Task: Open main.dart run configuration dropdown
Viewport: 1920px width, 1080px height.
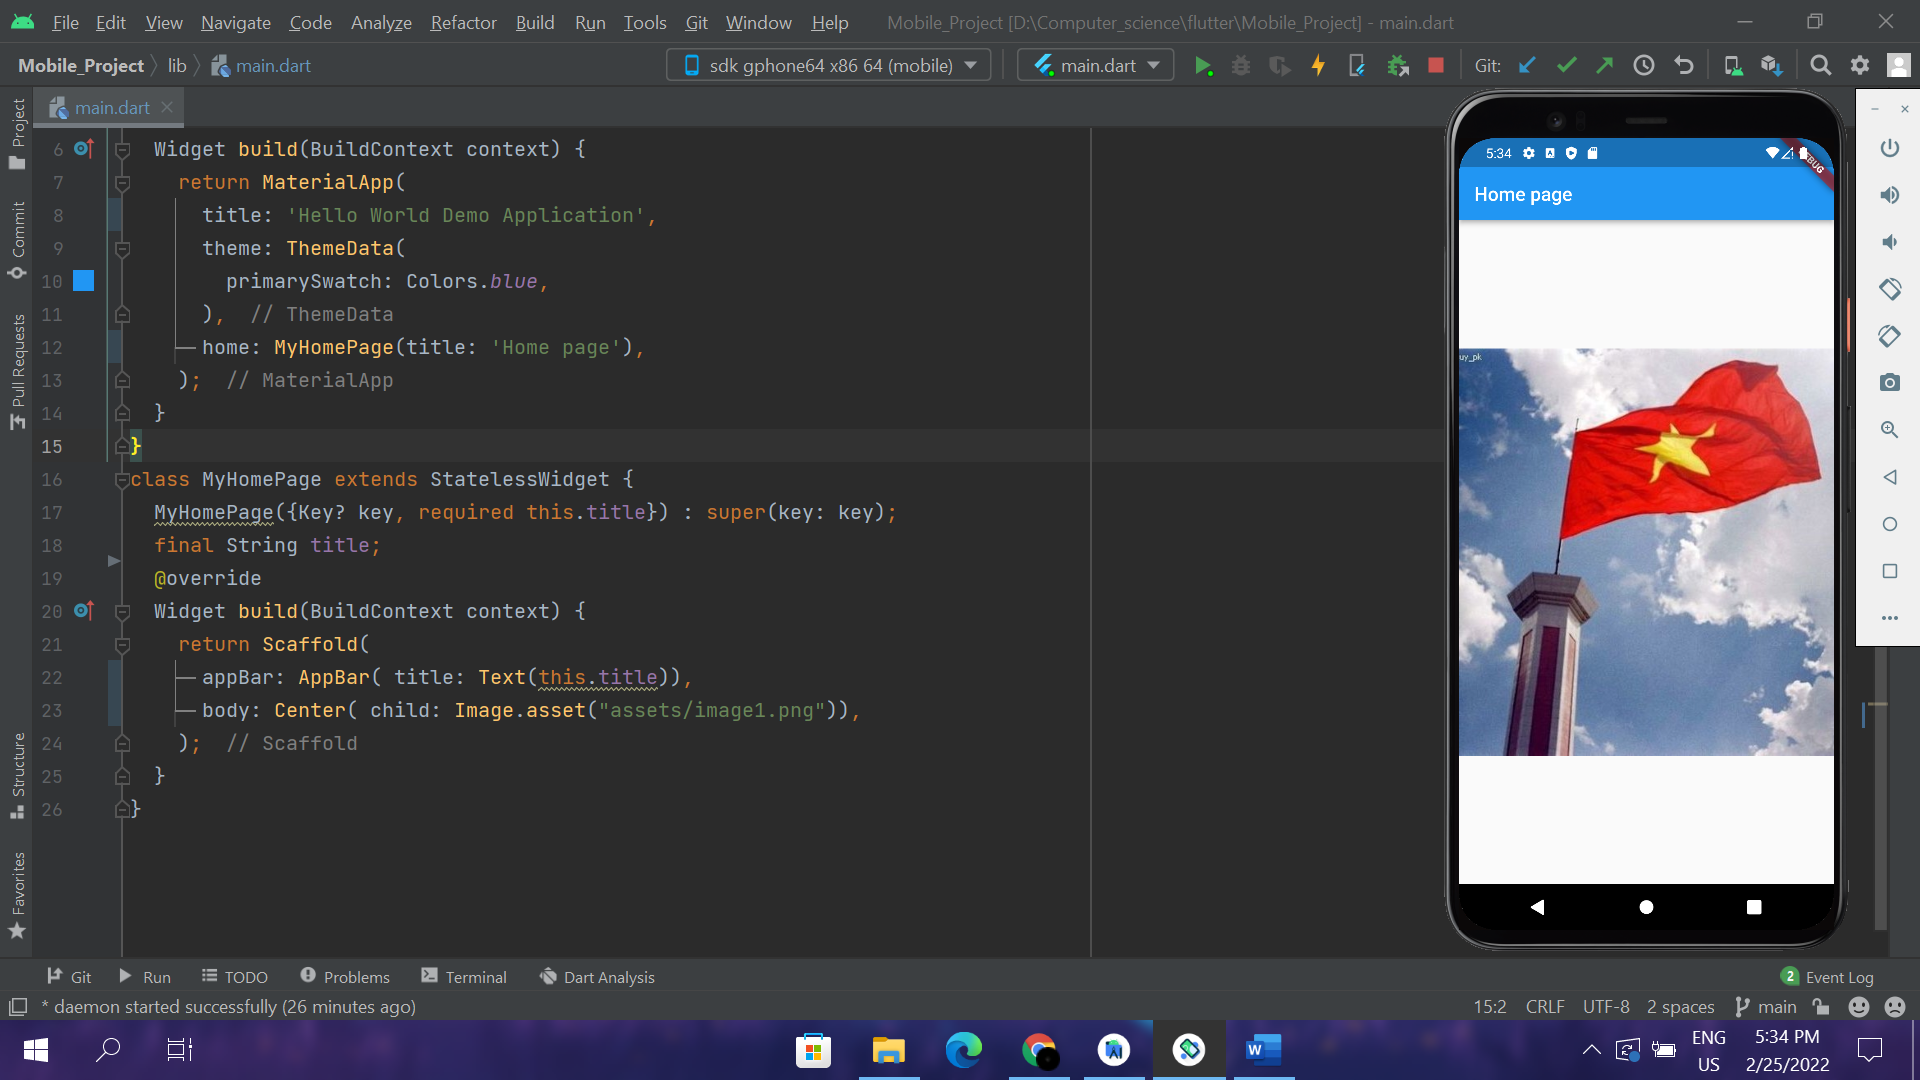Action: coord(1096,66)
